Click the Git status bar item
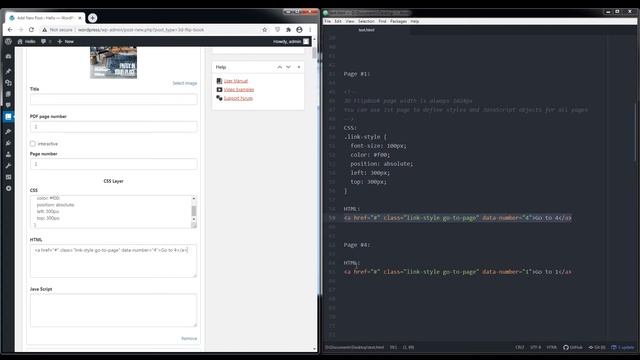Screen dimensions: 640x360 [597, 347]
